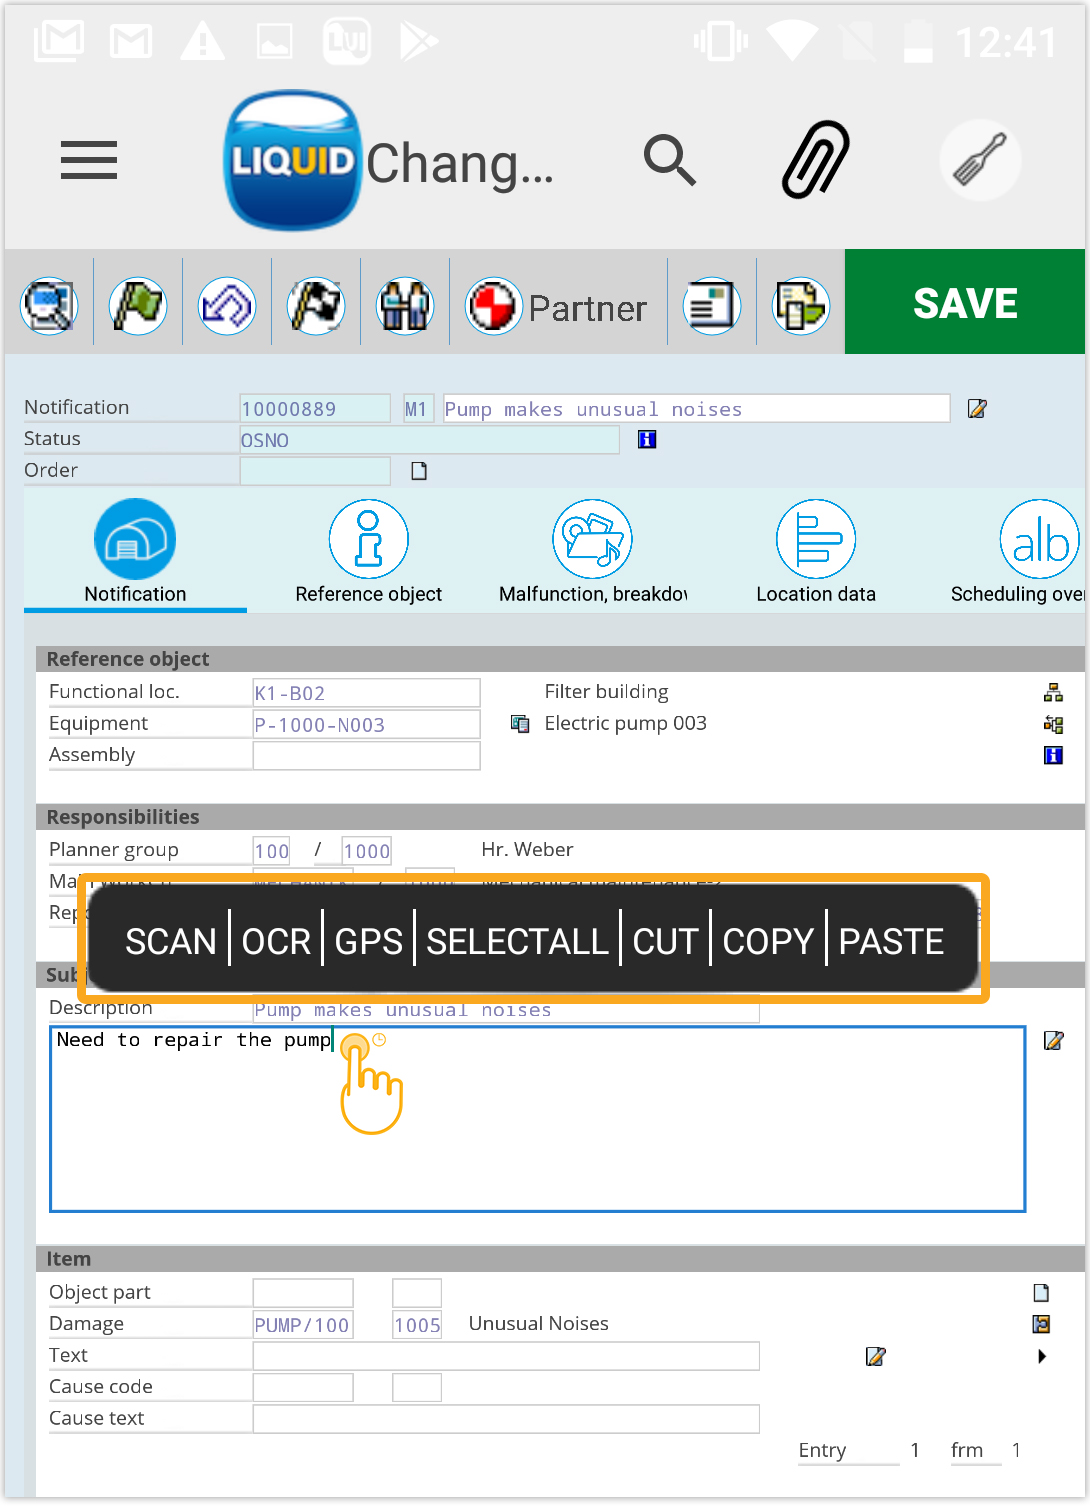Image resolution: width=1090 pixels, height=1507 pixels.
Task: Click the create order page icon
Action: pos(419,471)
